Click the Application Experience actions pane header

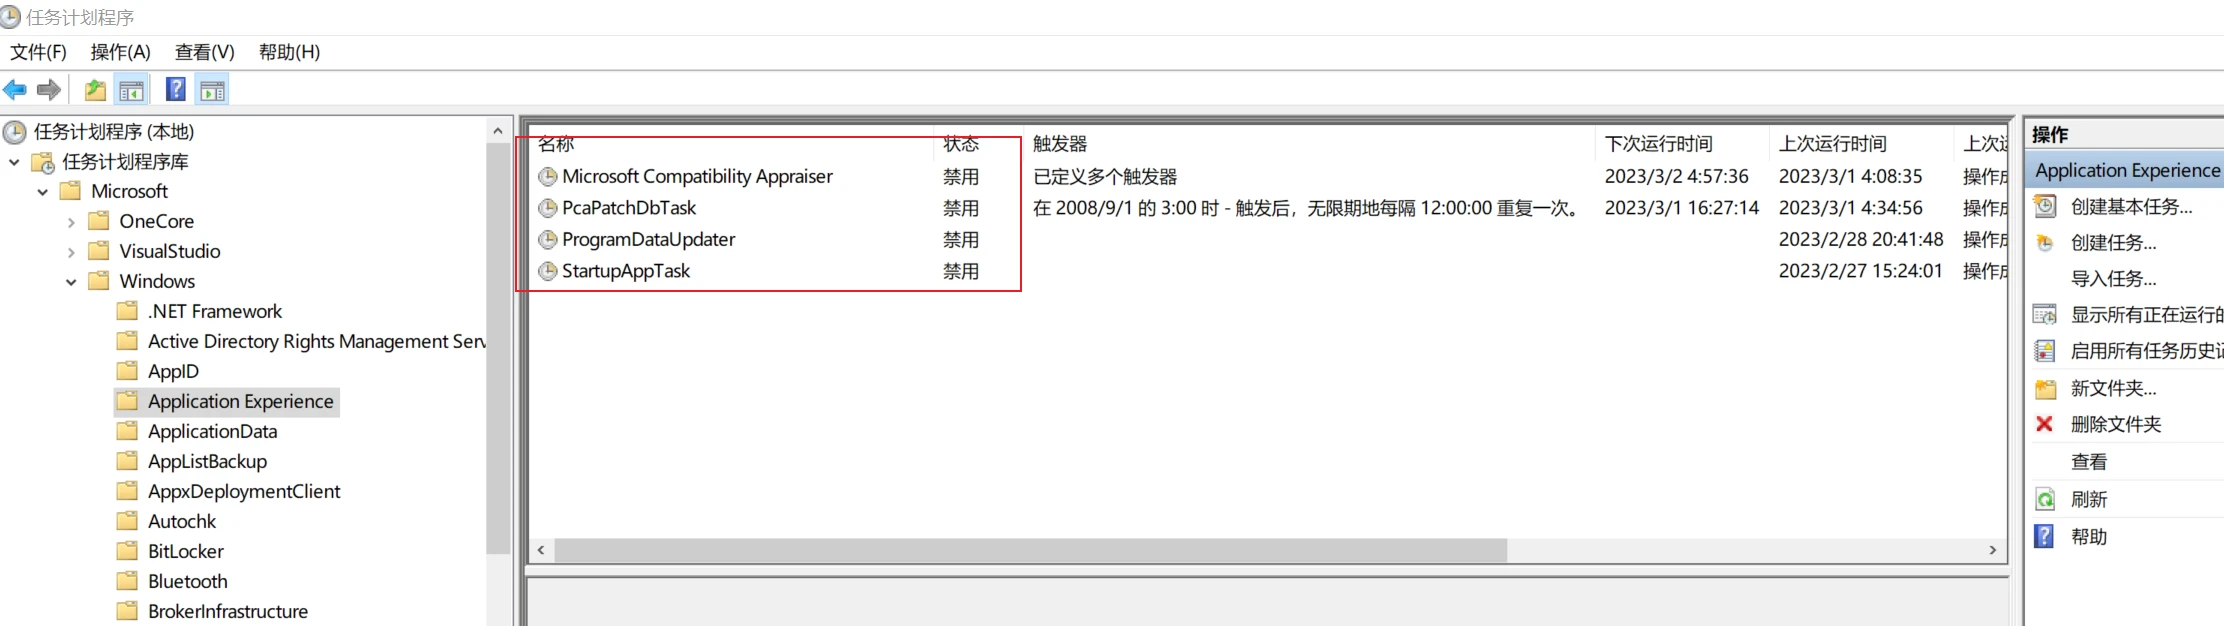(2127, 170)
